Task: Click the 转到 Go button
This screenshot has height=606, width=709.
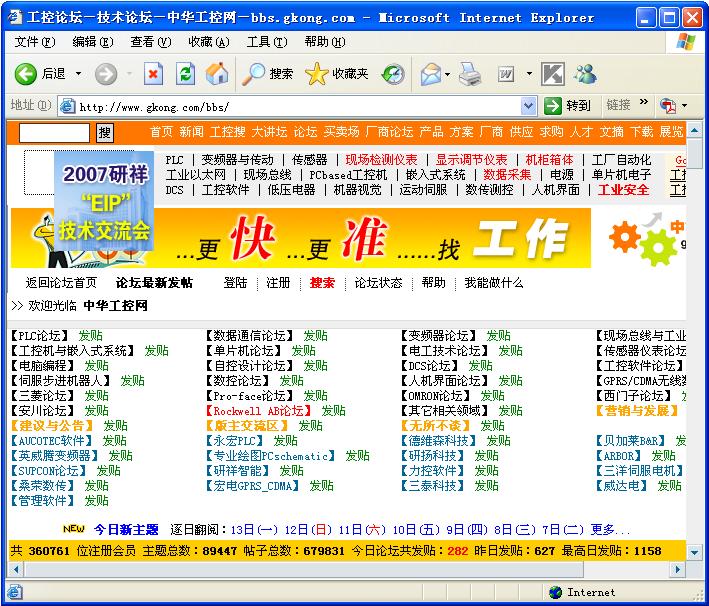Action: [x=568, y=106]
